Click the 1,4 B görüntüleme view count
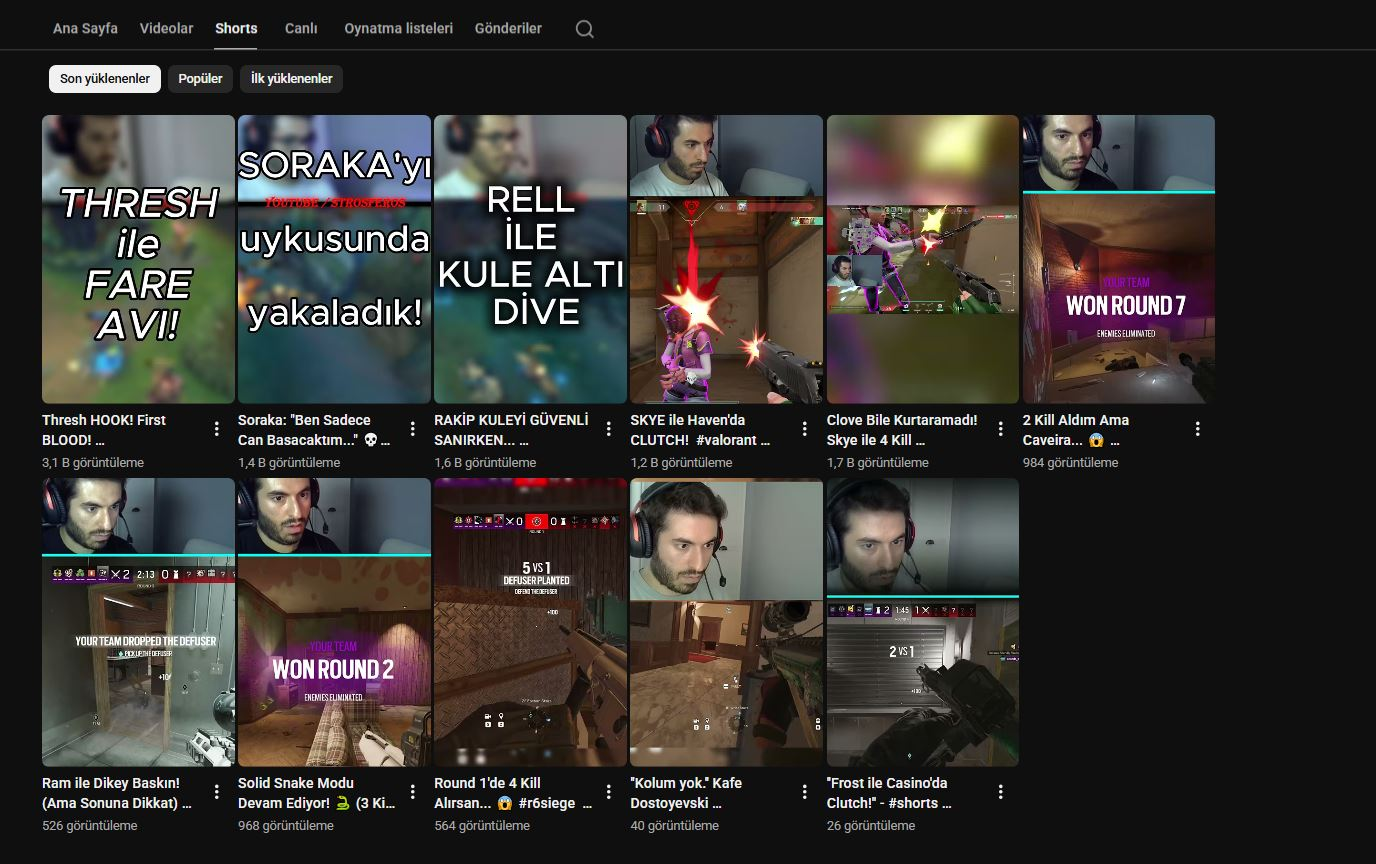Screen dimensions: 1376x864 [x=289, y=463]
